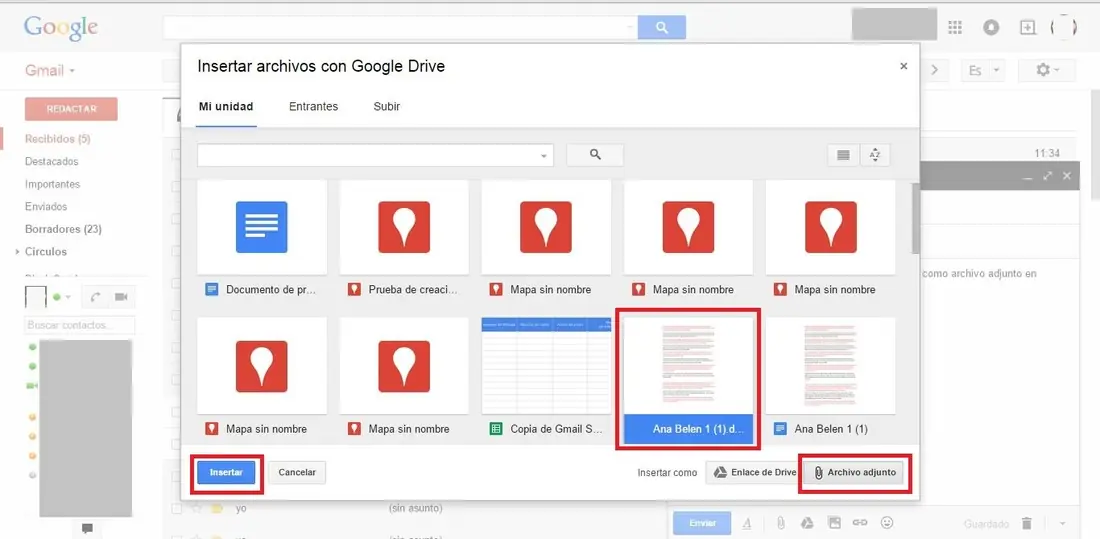Screen dimensions: 1100x539
Task: Open Recibidos (5) folder
Action: pos(58,139)
